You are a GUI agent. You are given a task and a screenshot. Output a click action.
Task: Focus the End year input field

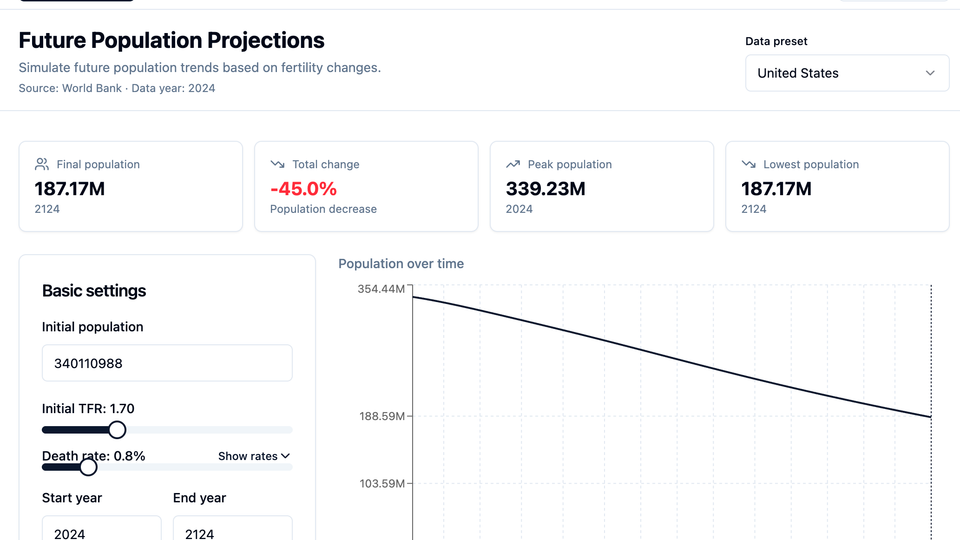pos(232,530)
